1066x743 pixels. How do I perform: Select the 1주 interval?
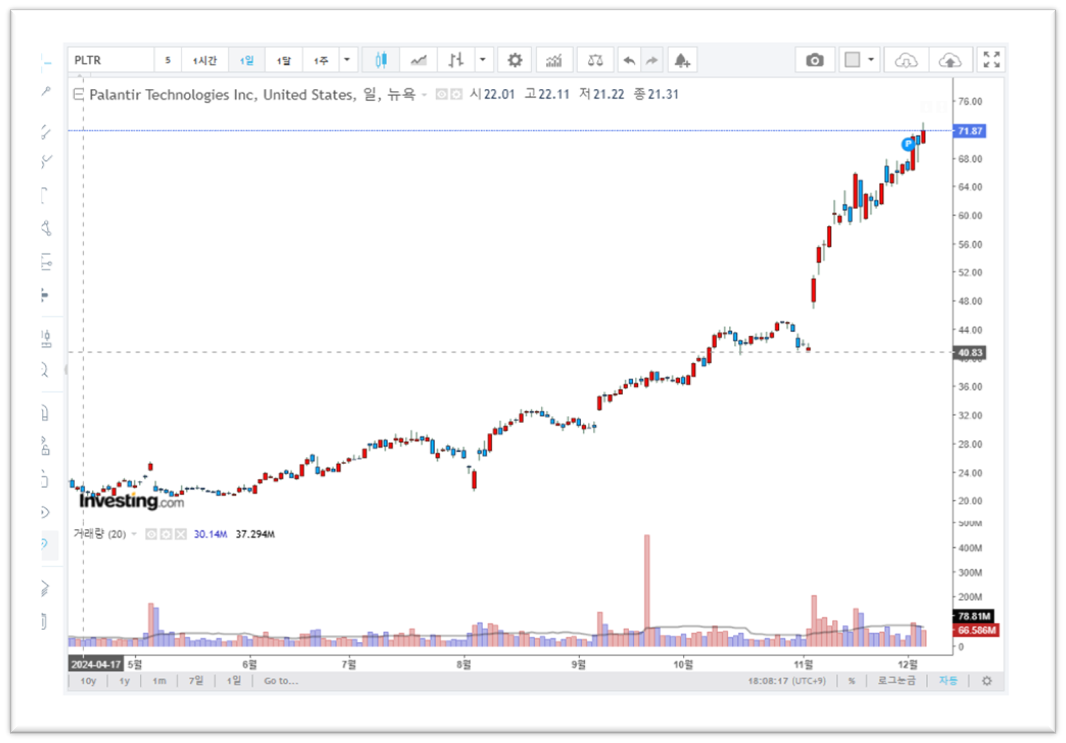tap(320, 61)
